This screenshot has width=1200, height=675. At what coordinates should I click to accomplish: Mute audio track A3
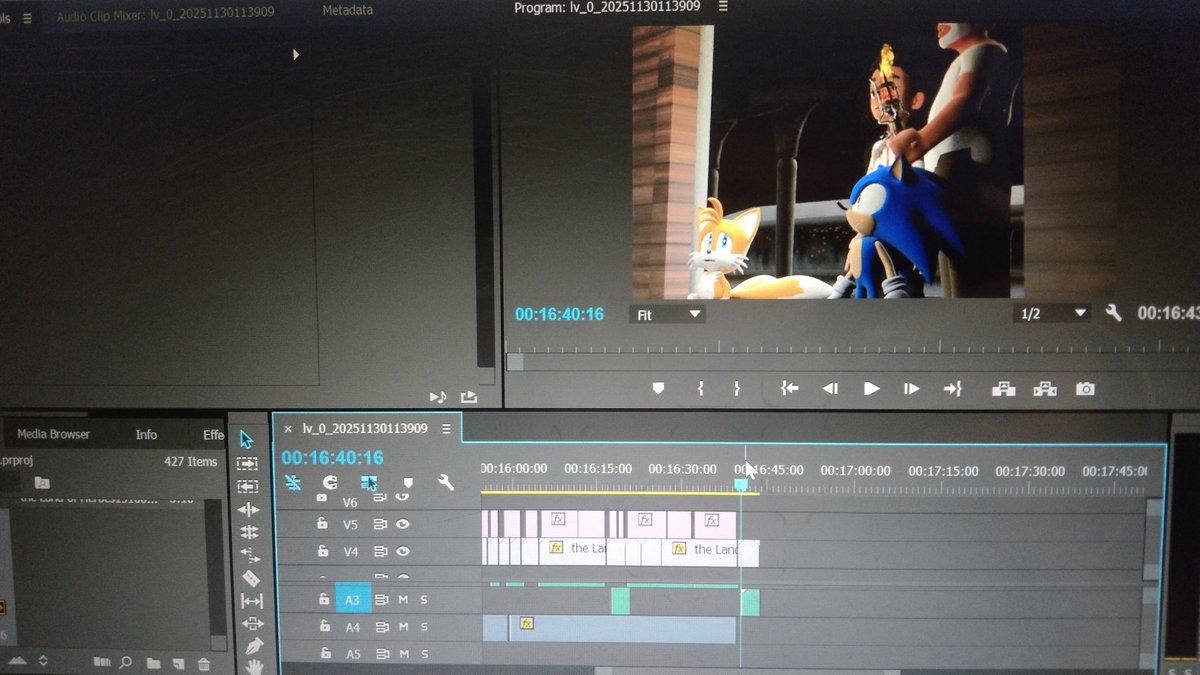coord(404,600)
